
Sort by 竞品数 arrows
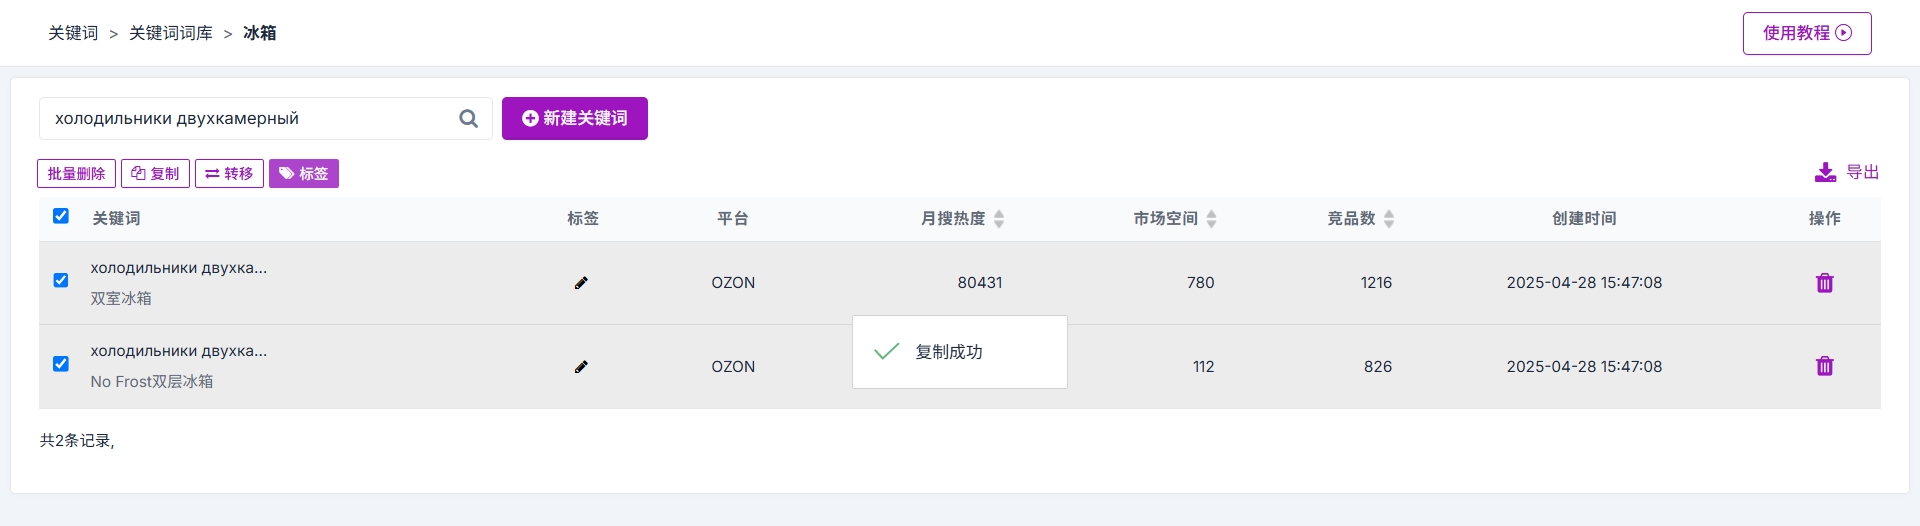click(1388, 219)
